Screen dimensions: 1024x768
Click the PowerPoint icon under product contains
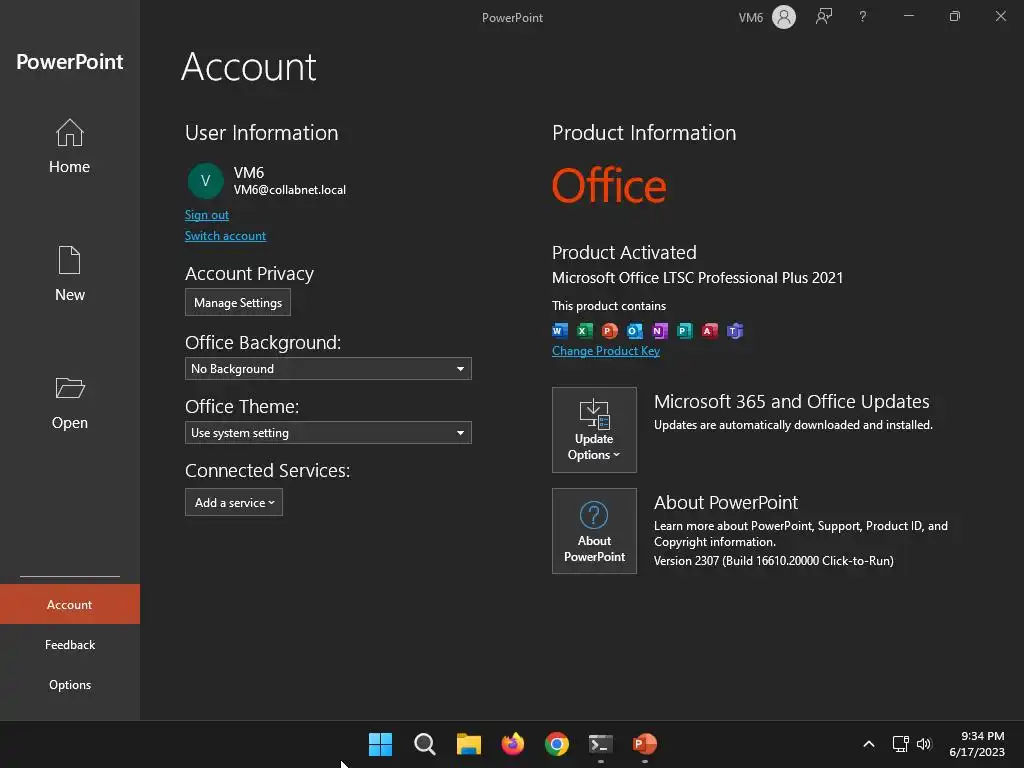click(609, 330)
